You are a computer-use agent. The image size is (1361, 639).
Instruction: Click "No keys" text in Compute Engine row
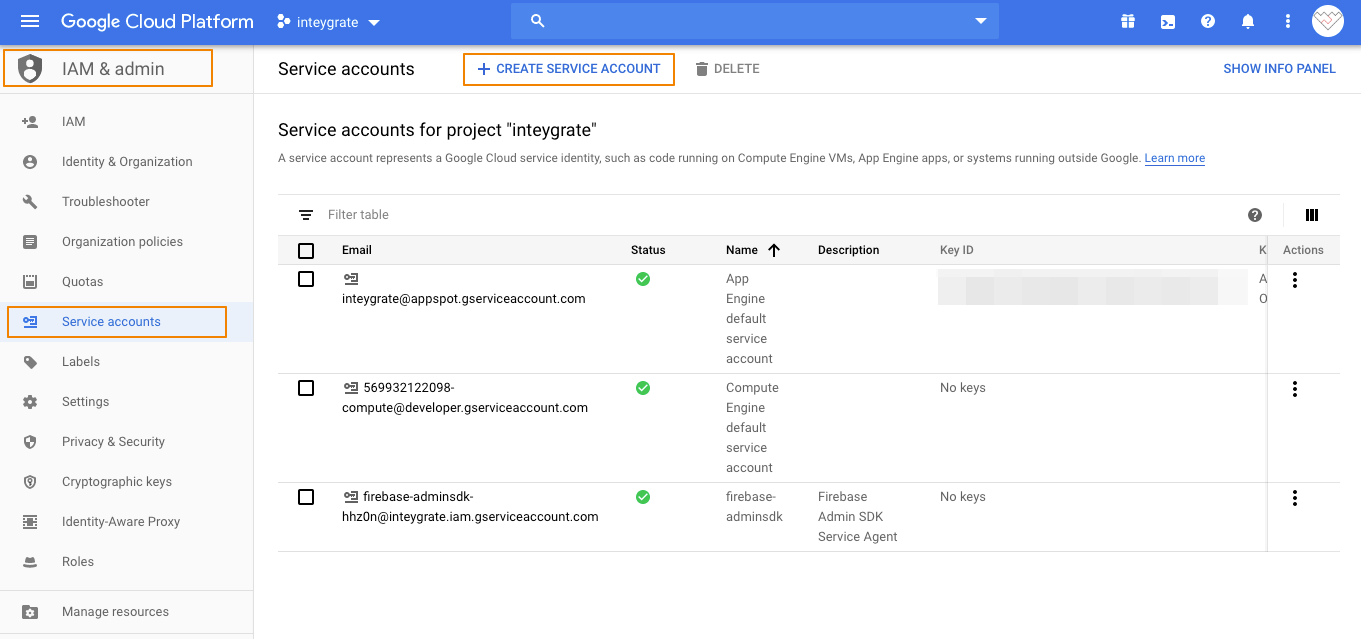(x=963, y=388)
